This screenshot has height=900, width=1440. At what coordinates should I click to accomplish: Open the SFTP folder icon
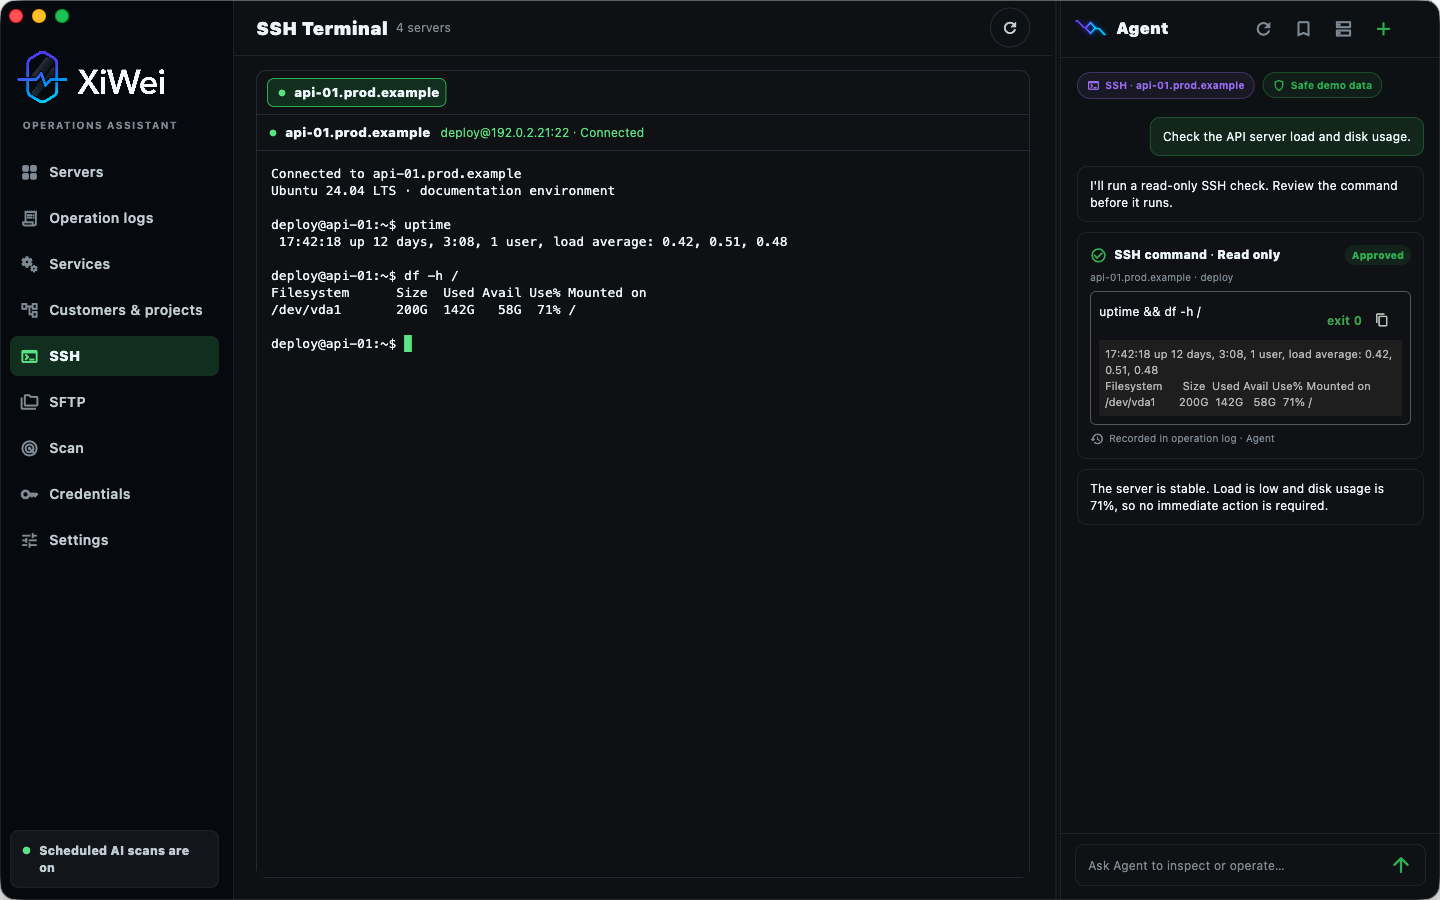30,402
